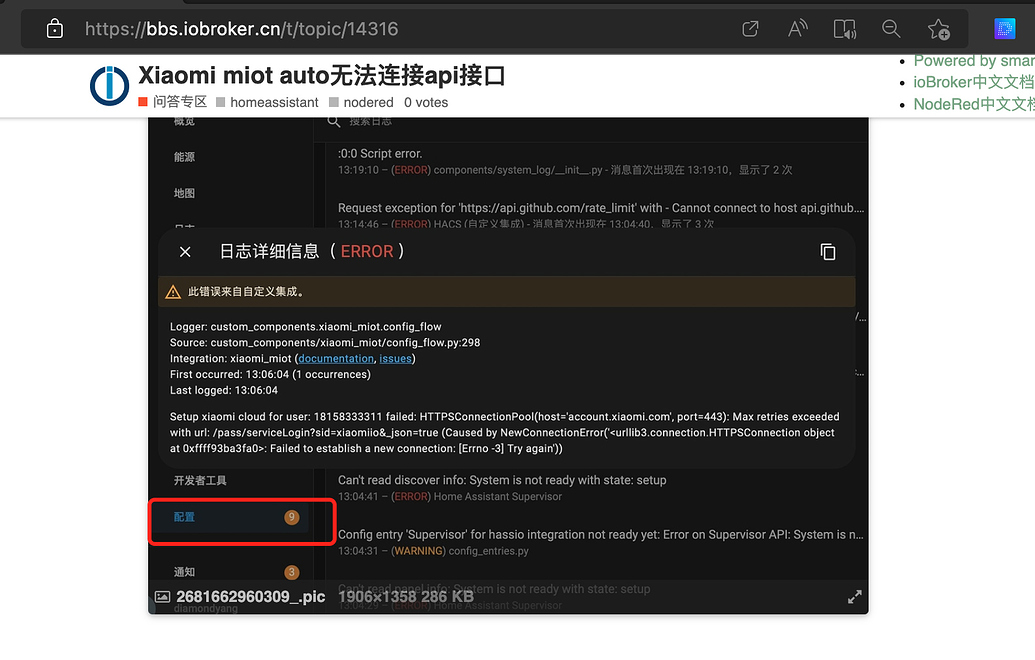
Task: Click the text size adjustment icon
Action: pos(797,29)
